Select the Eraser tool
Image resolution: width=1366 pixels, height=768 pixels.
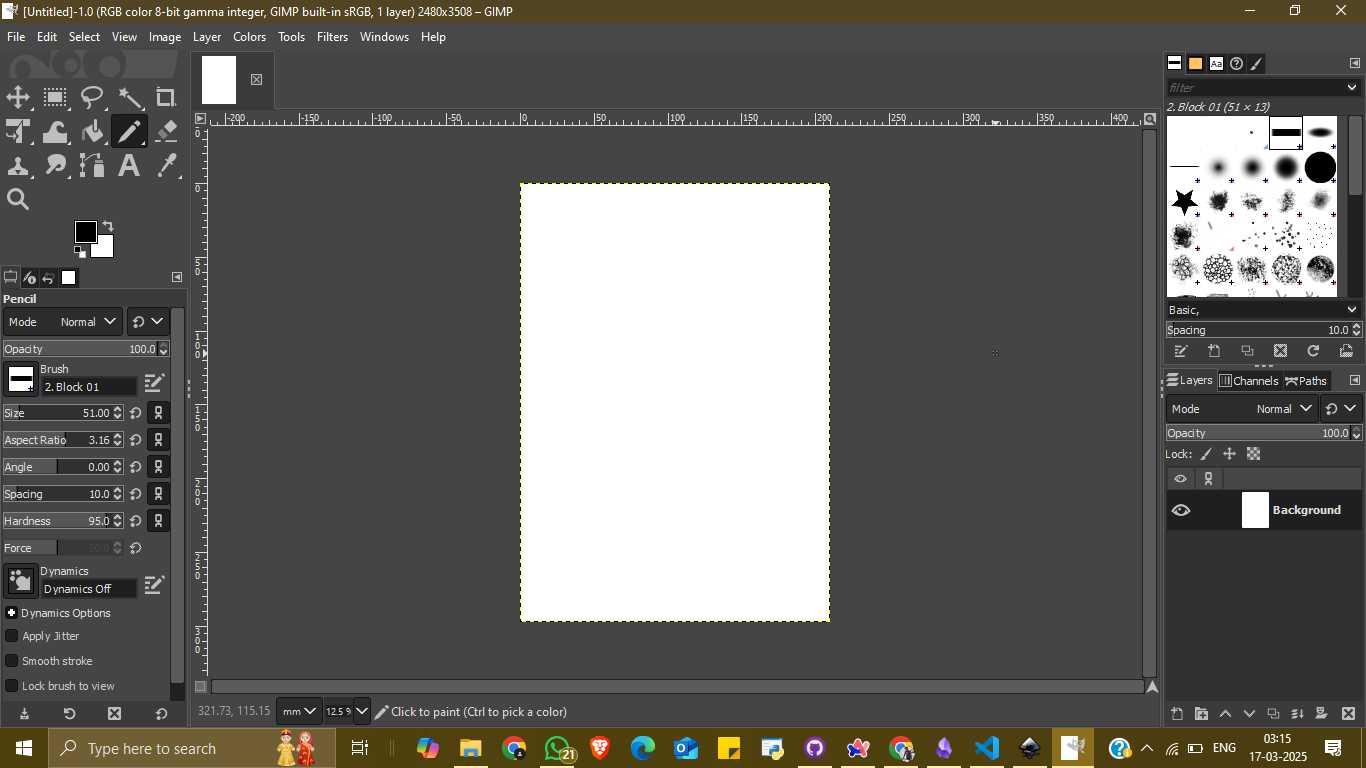coord(166,131)
